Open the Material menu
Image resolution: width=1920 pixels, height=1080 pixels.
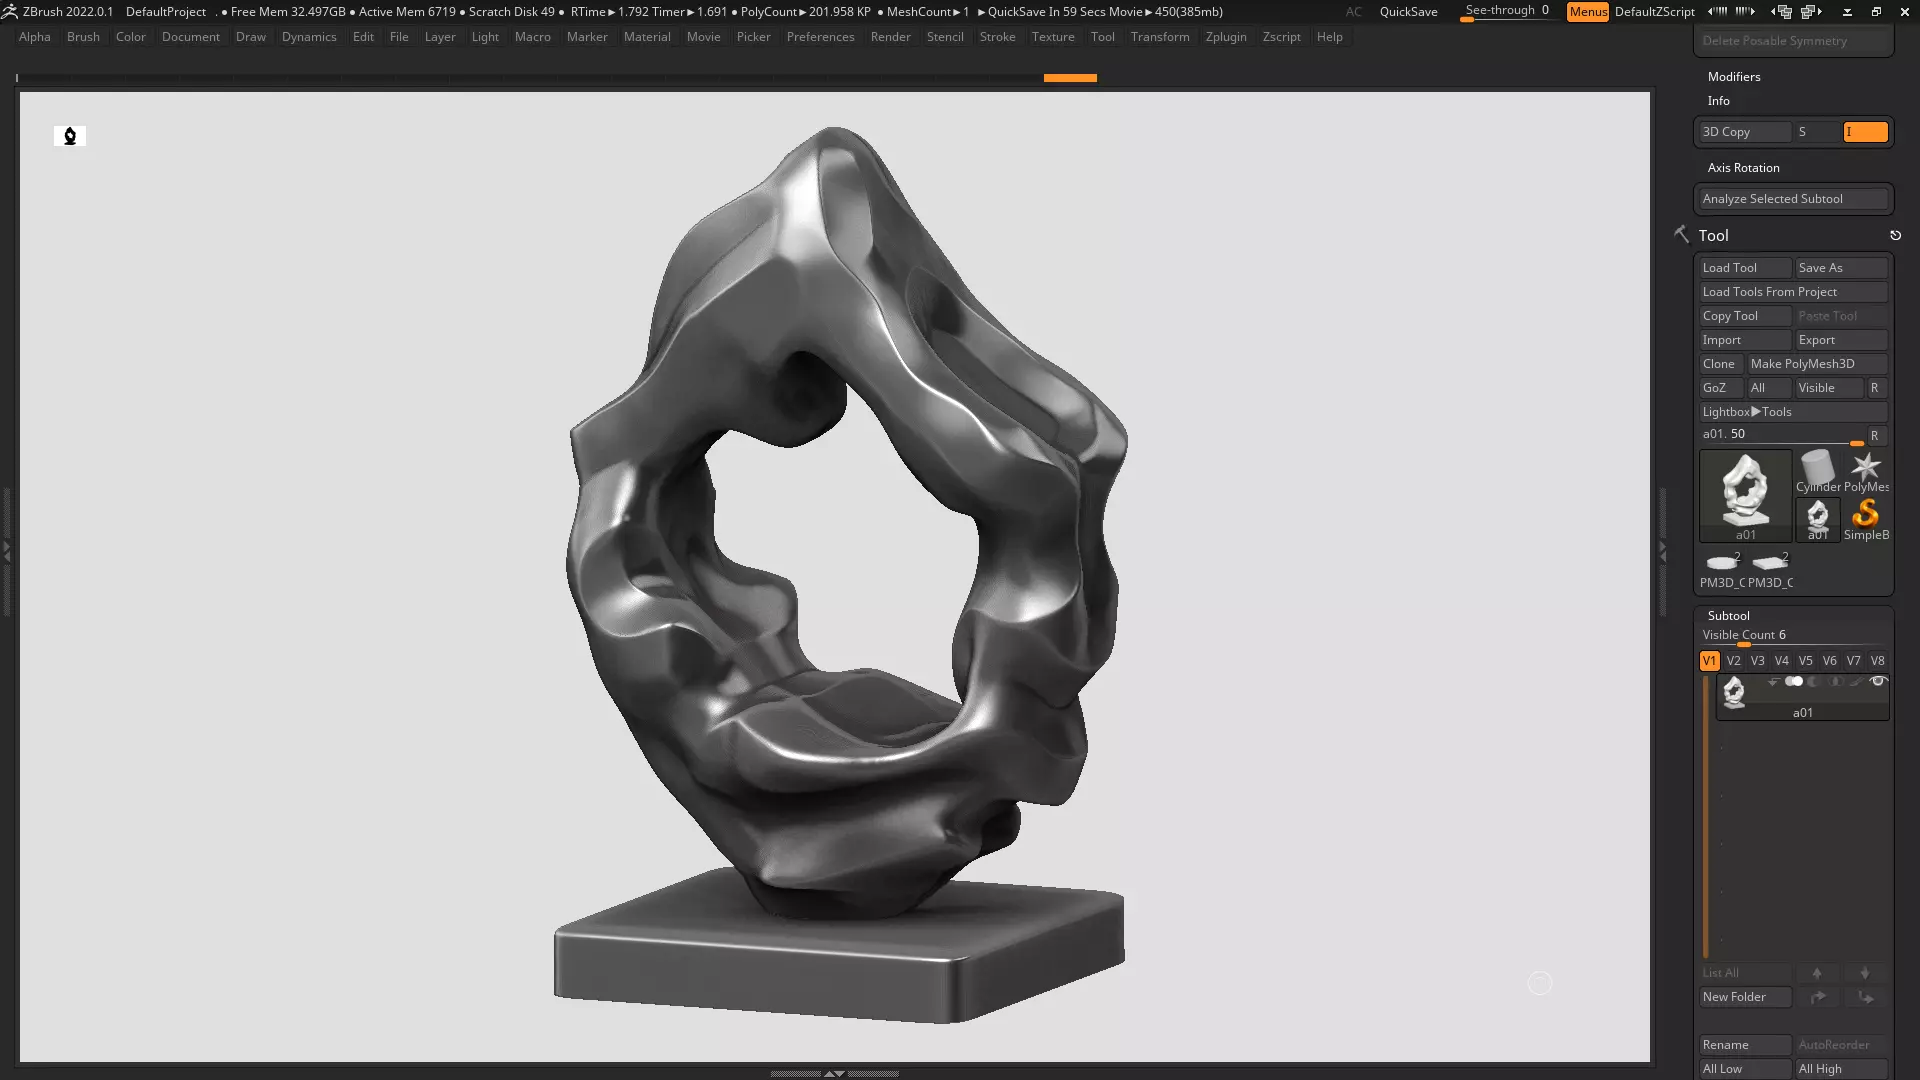pos(647,37)
